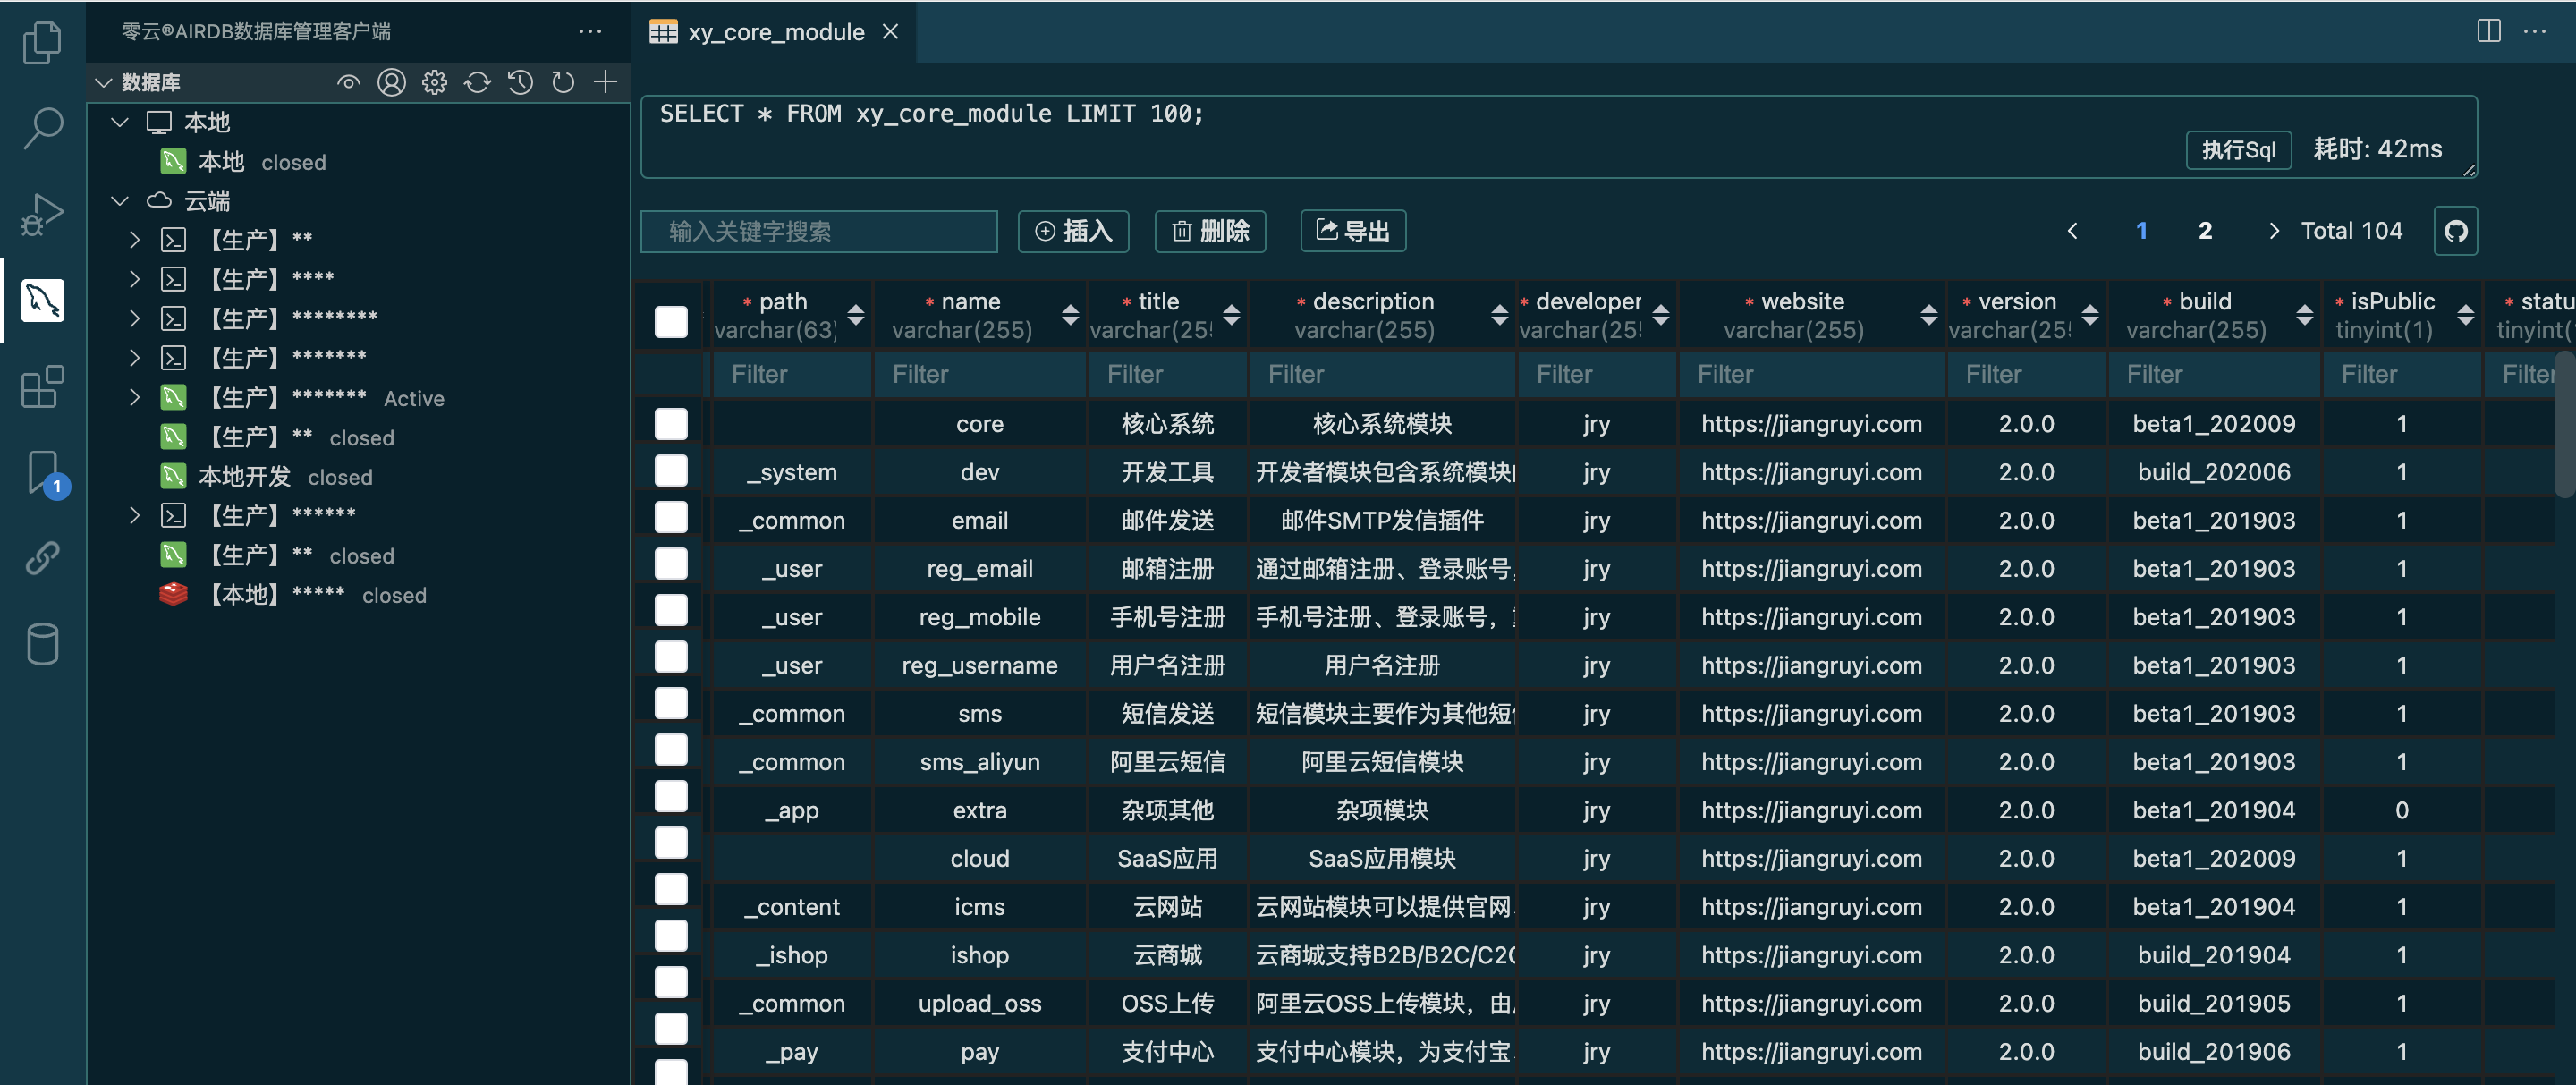Click the 插入 insert button
The width and height of the screenshot is (2576, 1085).
tap(1073, 231)
